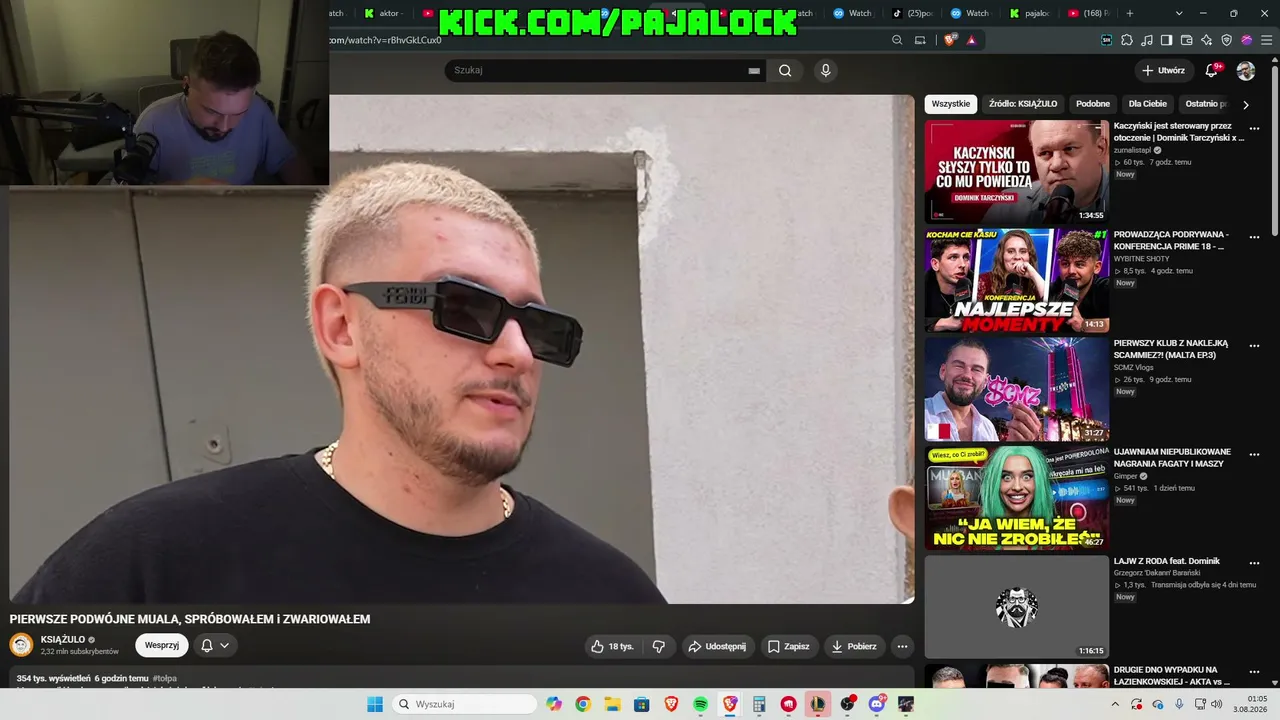The width and height of the screenshot is (1280, 720).
Task: Open YouTube account avatar menu
Action: pyautogui.click(x=1246, y=71)
